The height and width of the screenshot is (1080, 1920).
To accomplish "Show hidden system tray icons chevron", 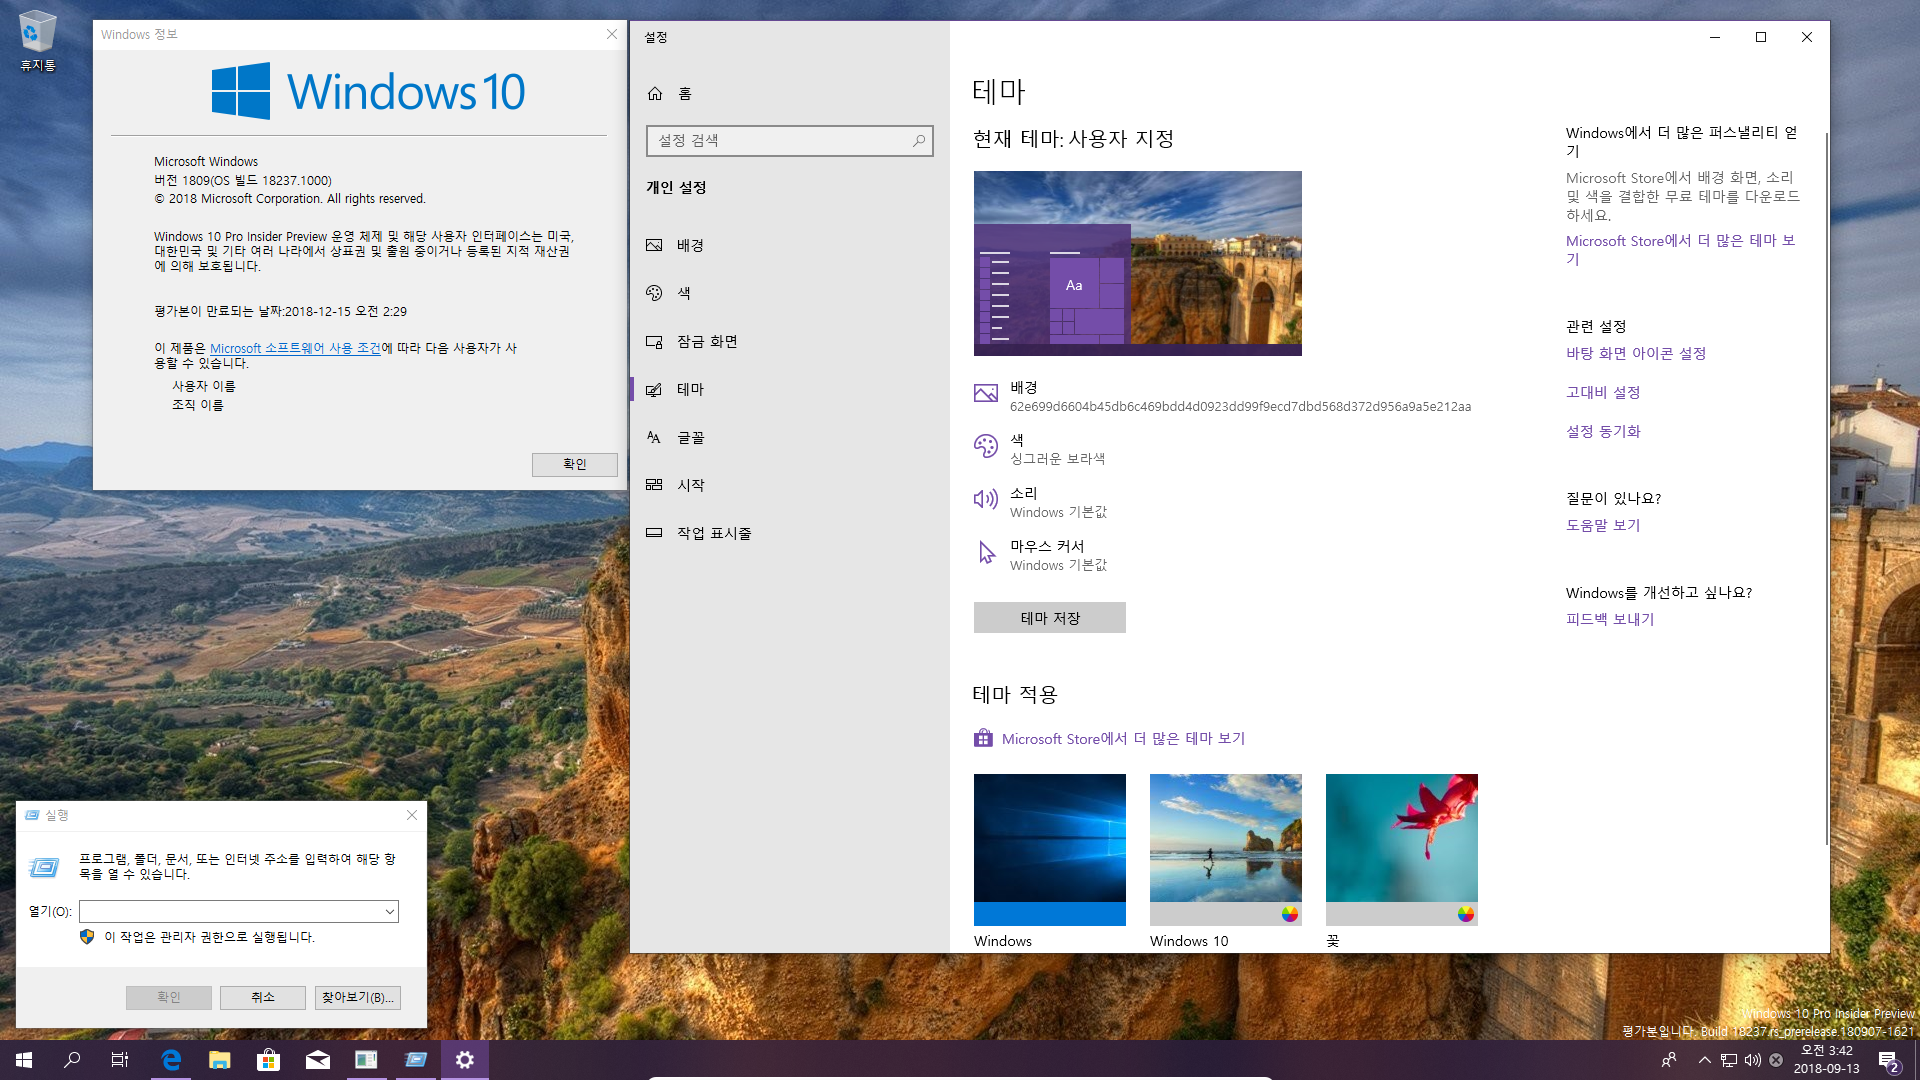I will tap(1705, 1060).
